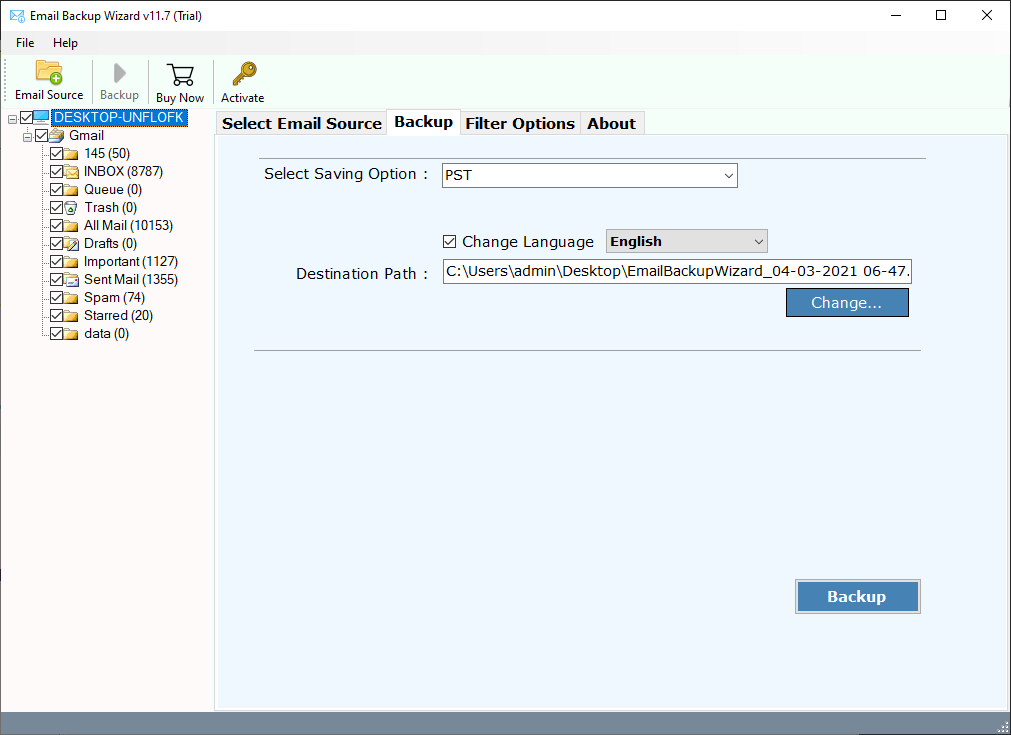
Task: Click the 145 (50) folder icon
Action: [71, 153]
